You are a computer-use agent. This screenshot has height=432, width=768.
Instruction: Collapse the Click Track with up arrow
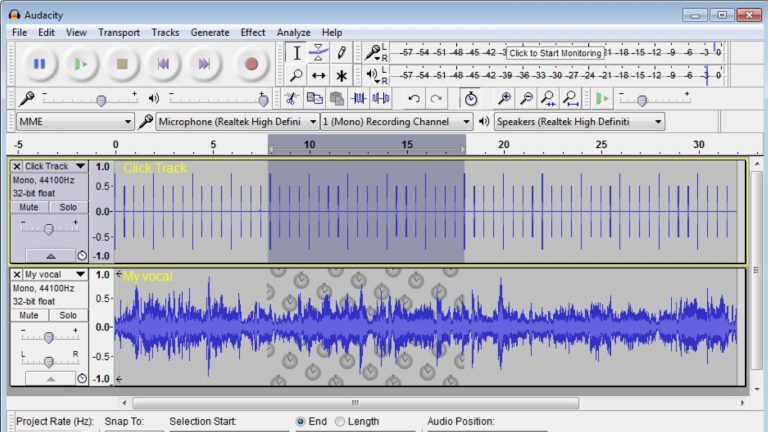(x=50, y=256)
